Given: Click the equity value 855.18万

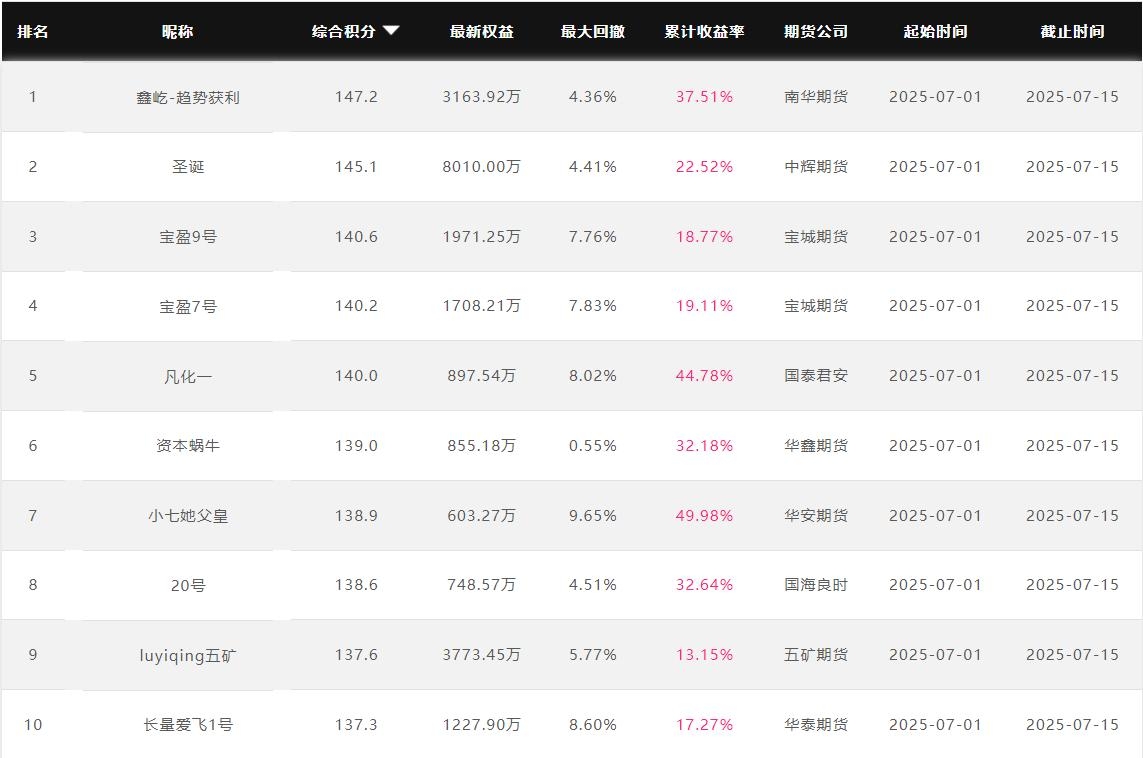Looking at the screenshot, I should [x=482, y=446].
